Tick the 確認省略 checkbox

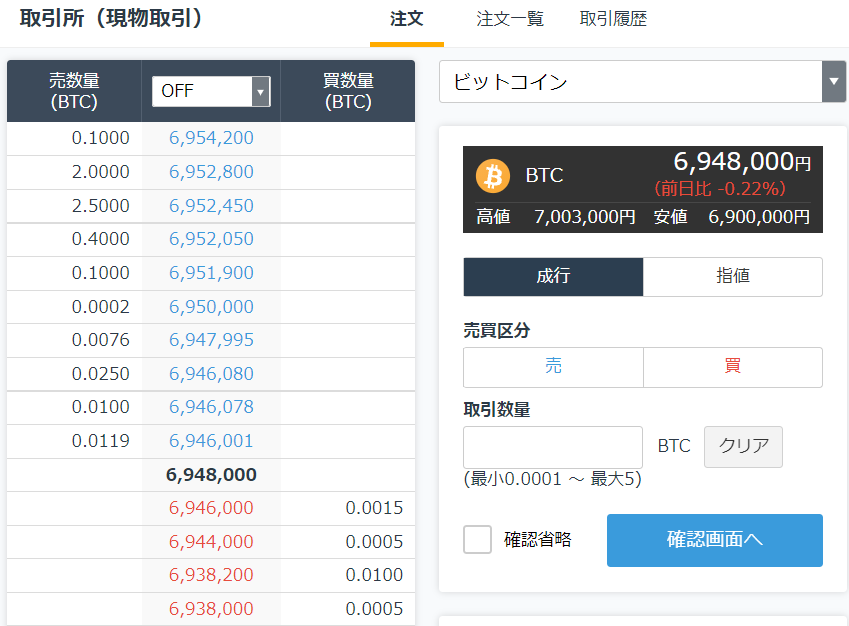click(x=477, y=539)
